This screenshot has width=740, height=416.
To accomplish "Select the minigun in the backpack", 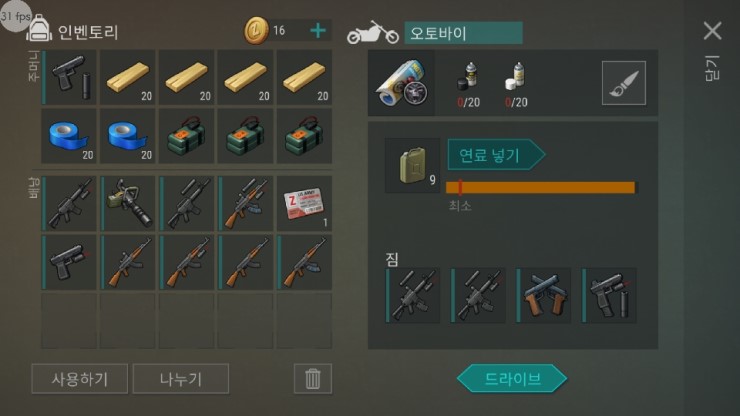I will (128, 204).
